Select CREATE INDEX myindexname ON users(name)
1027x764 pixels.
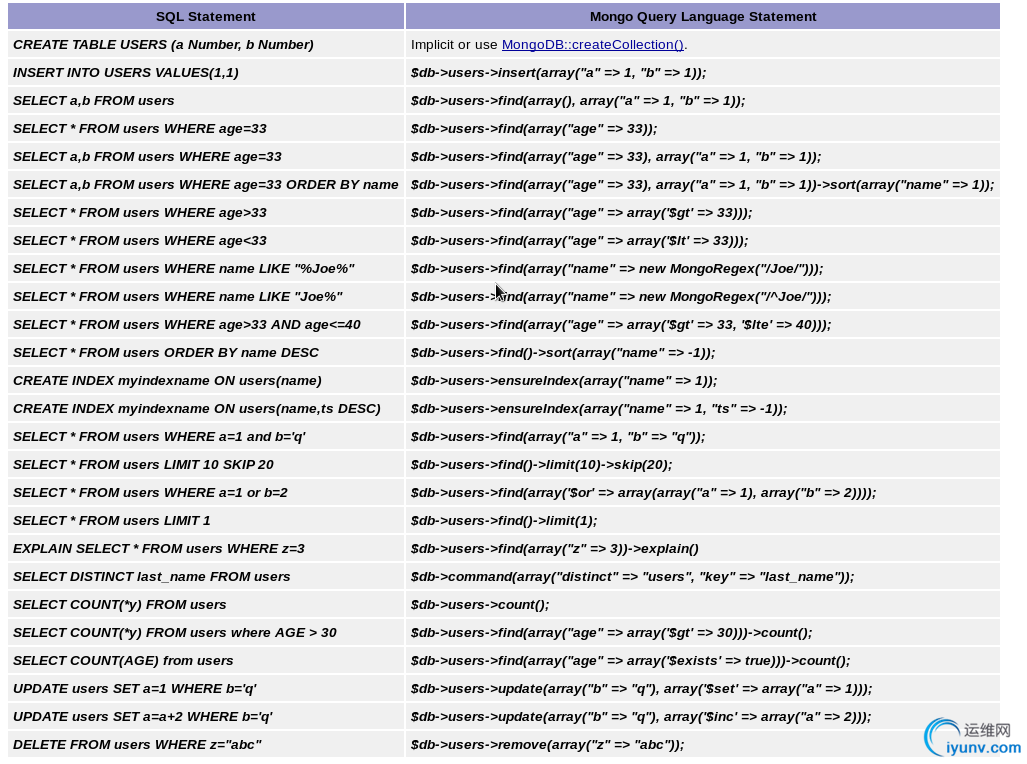206,381
